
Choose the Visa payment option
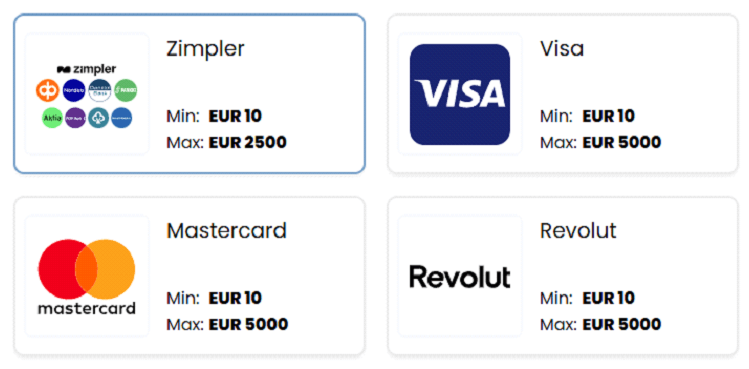pos(563,93)
